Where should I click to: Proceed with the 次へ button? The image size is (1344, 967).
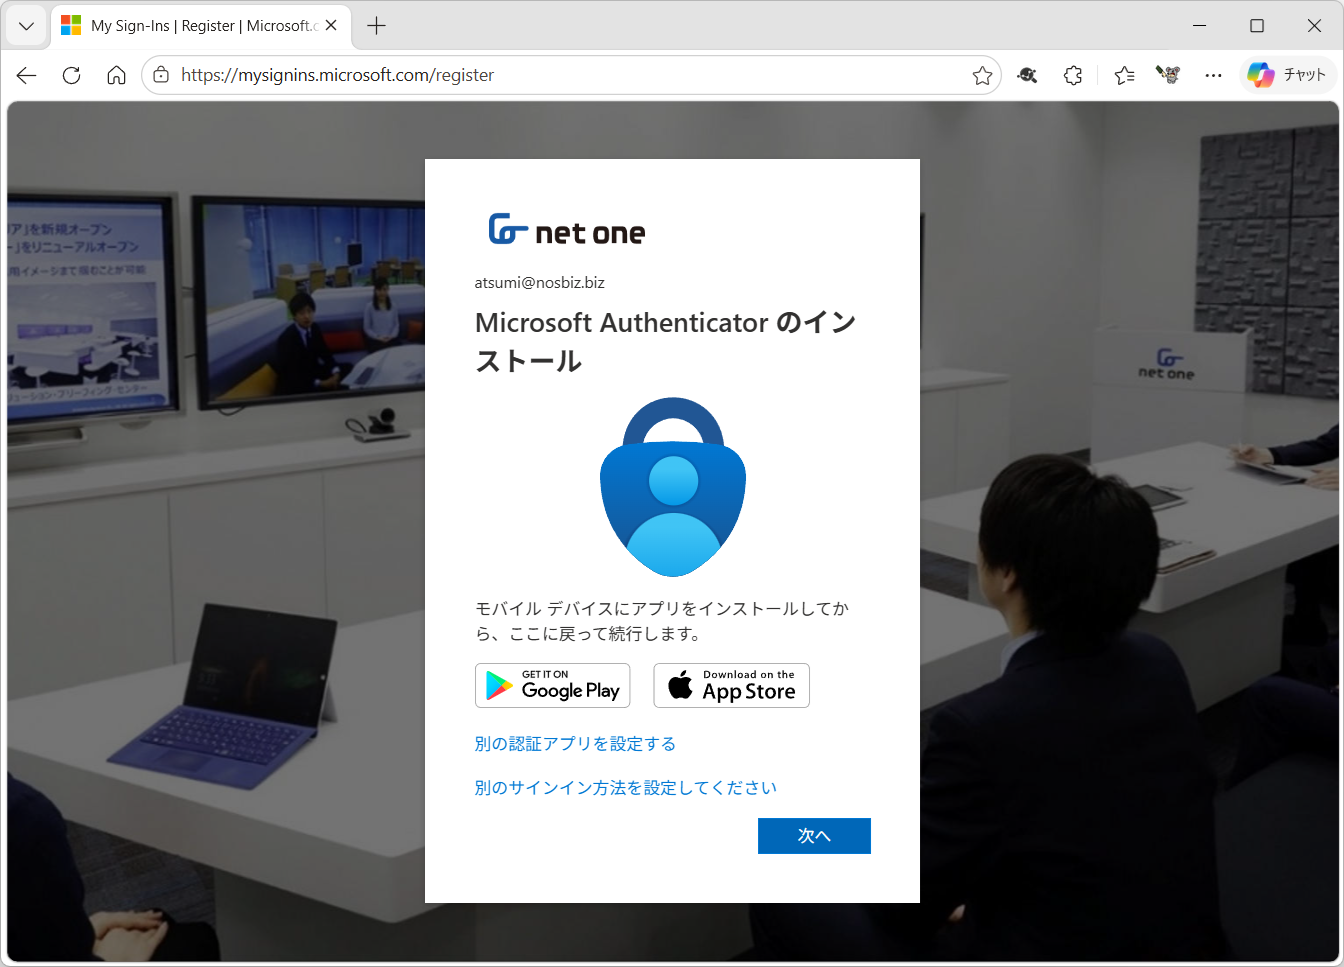814,836
